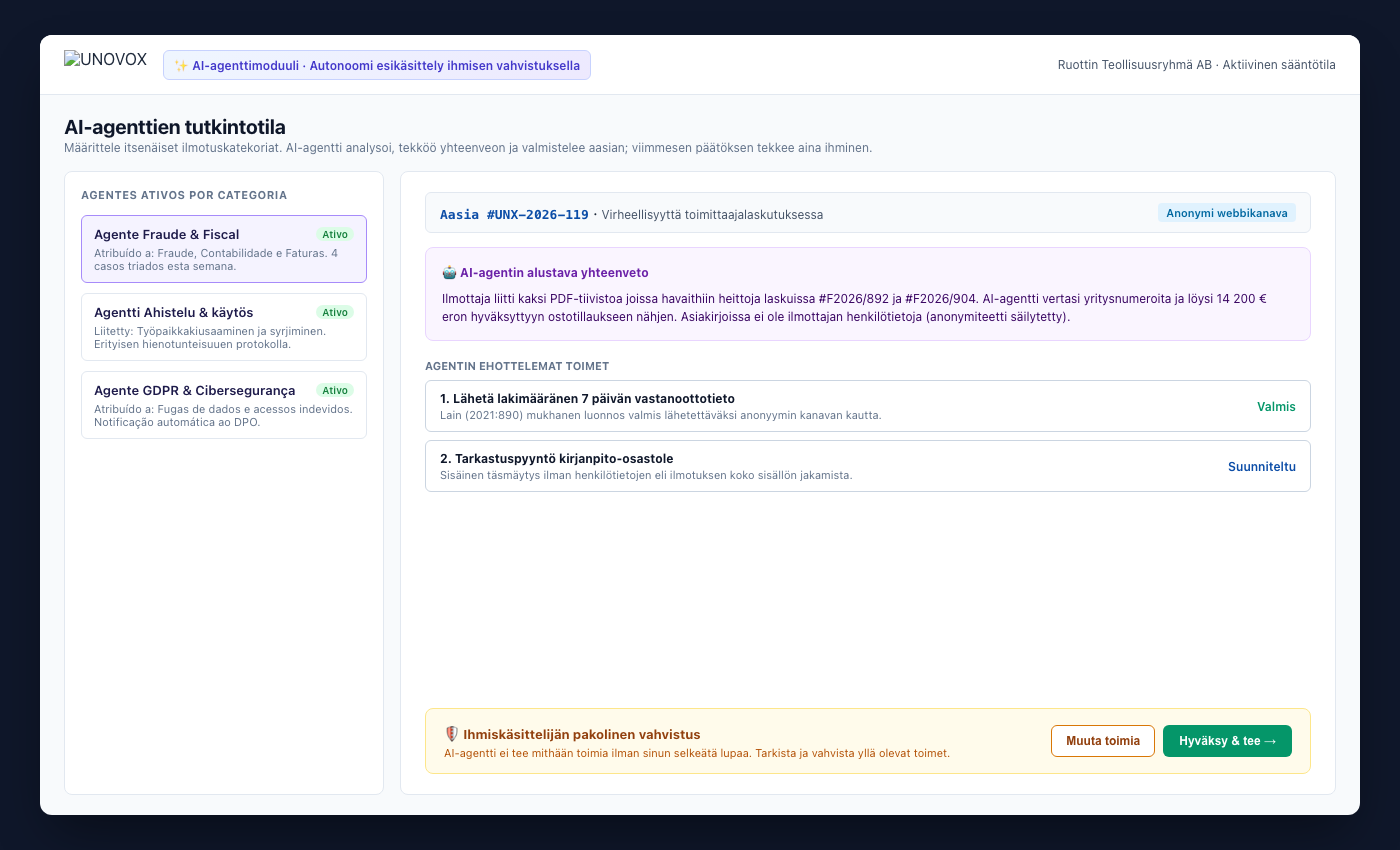Click the Ativo badge on Agente Fraude & Fiscal

click(x=335, y=234)
